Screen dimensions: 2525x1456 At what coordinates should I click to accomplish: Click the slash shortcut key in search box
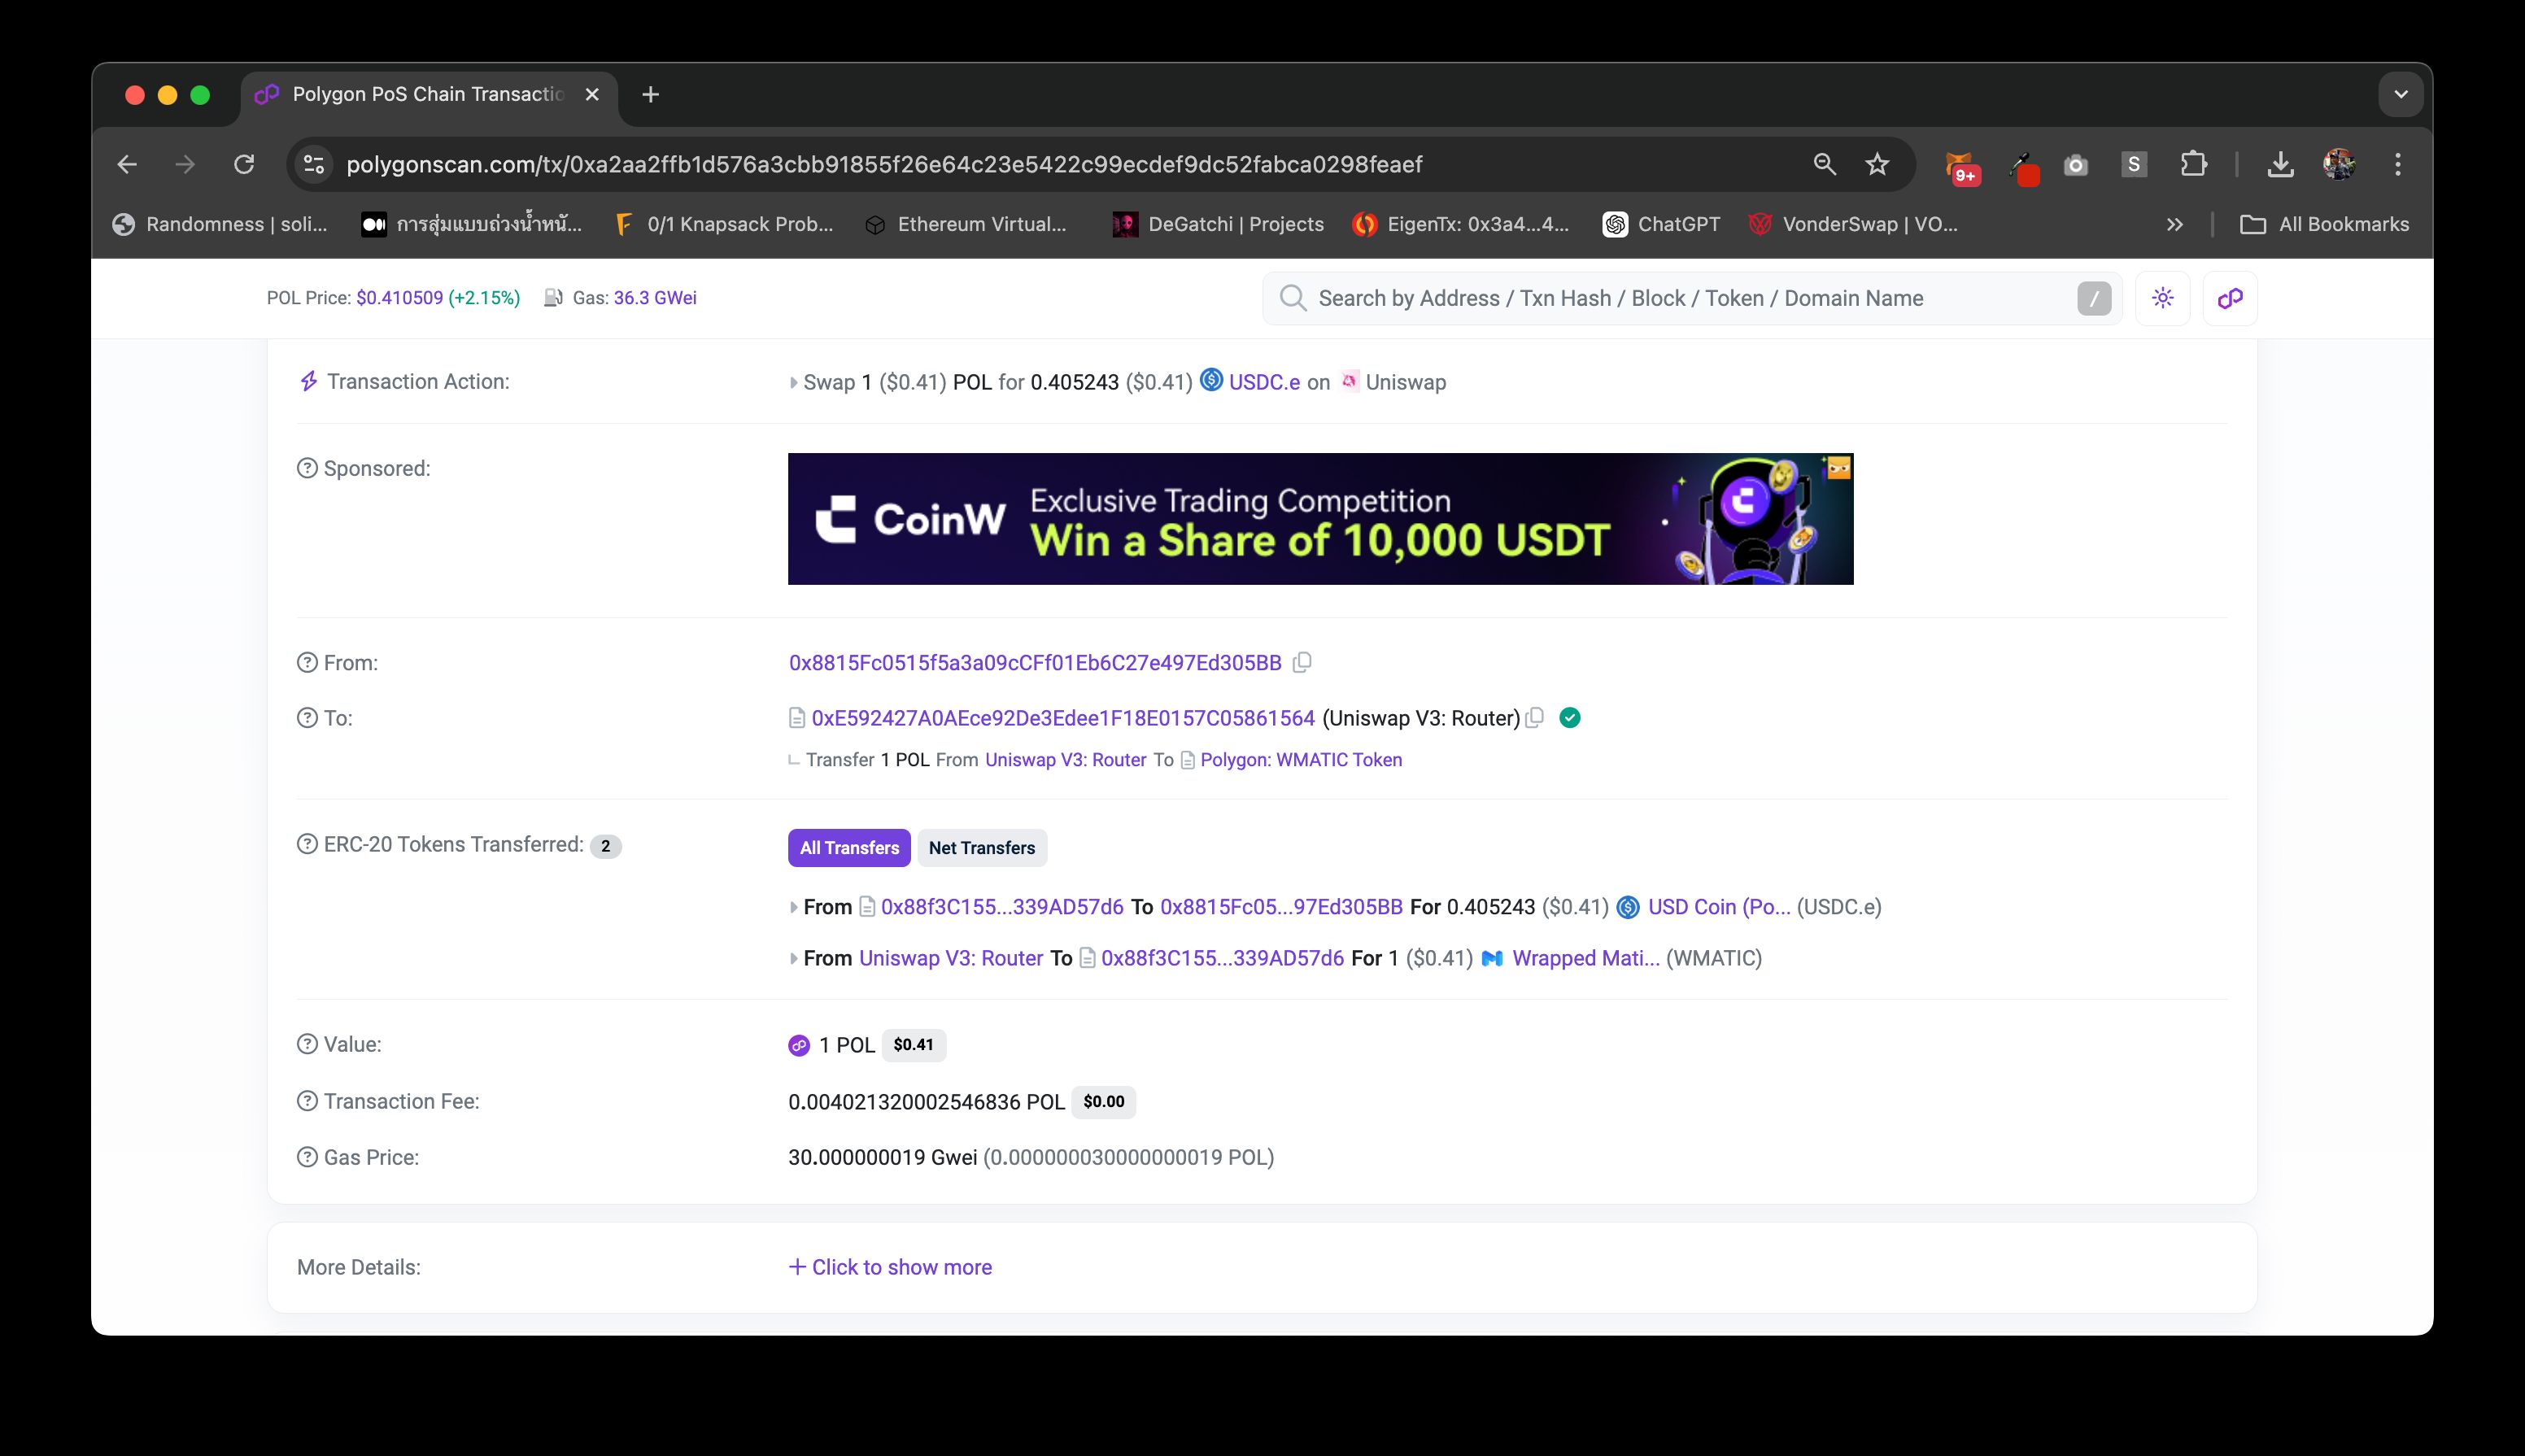[x=2094, y=298]
